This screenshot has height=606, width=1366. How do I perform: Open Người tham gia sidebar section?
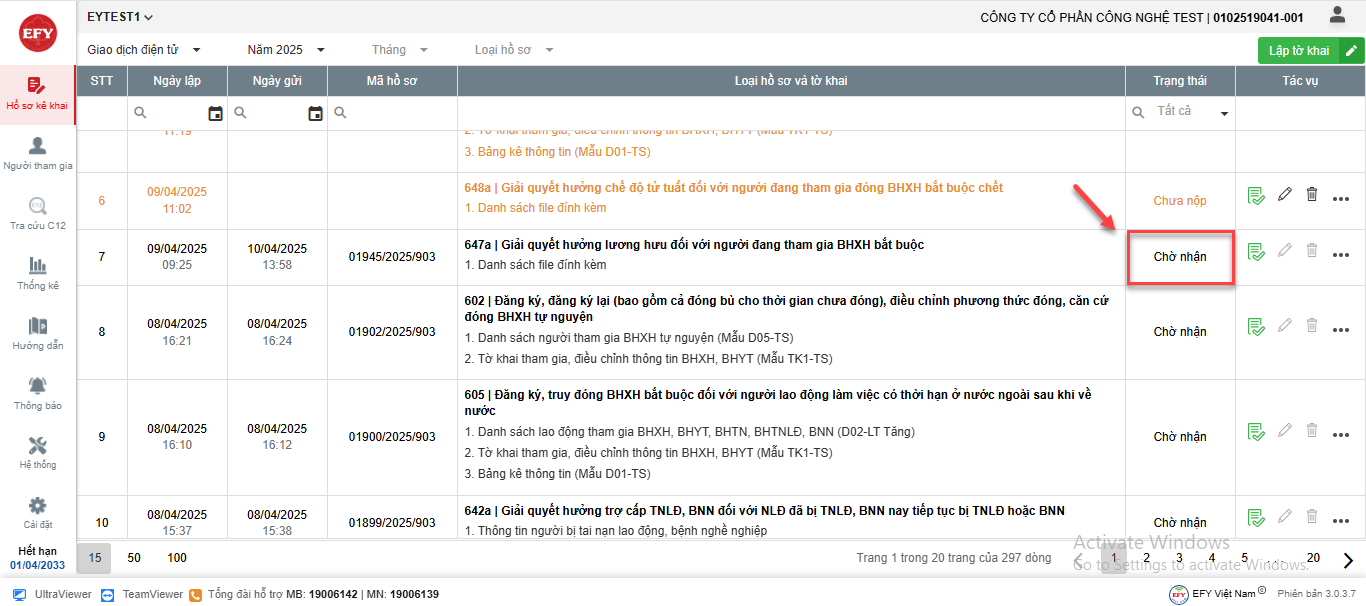pos(37,154)
